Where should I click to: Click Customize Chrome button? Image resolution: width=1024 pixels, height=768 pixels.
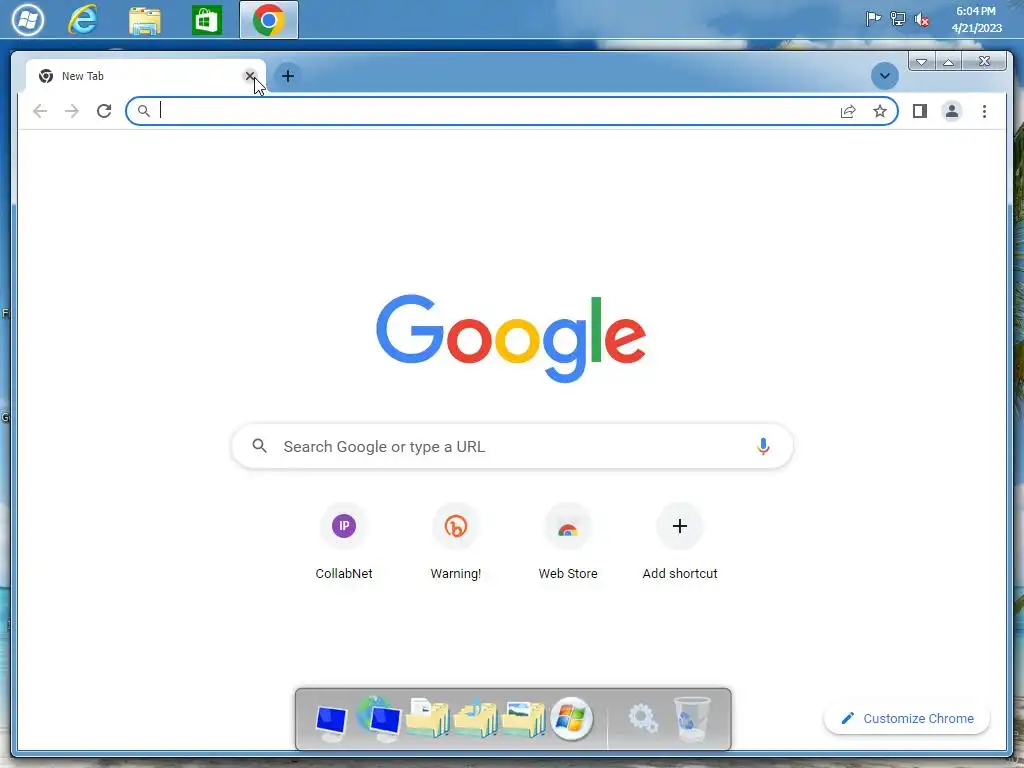click(x=908, y=718)
